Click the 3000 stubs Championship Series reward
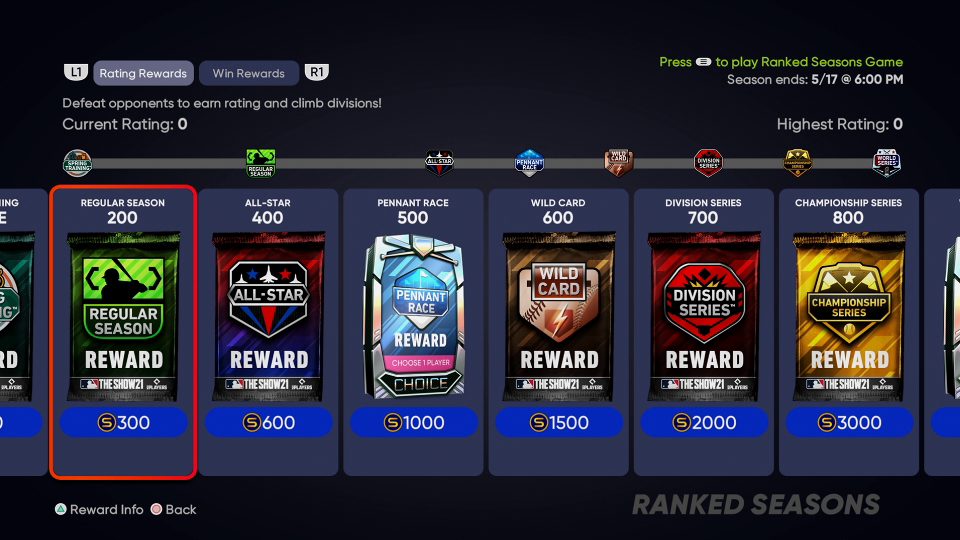The image size is (960, 540). 849,422
